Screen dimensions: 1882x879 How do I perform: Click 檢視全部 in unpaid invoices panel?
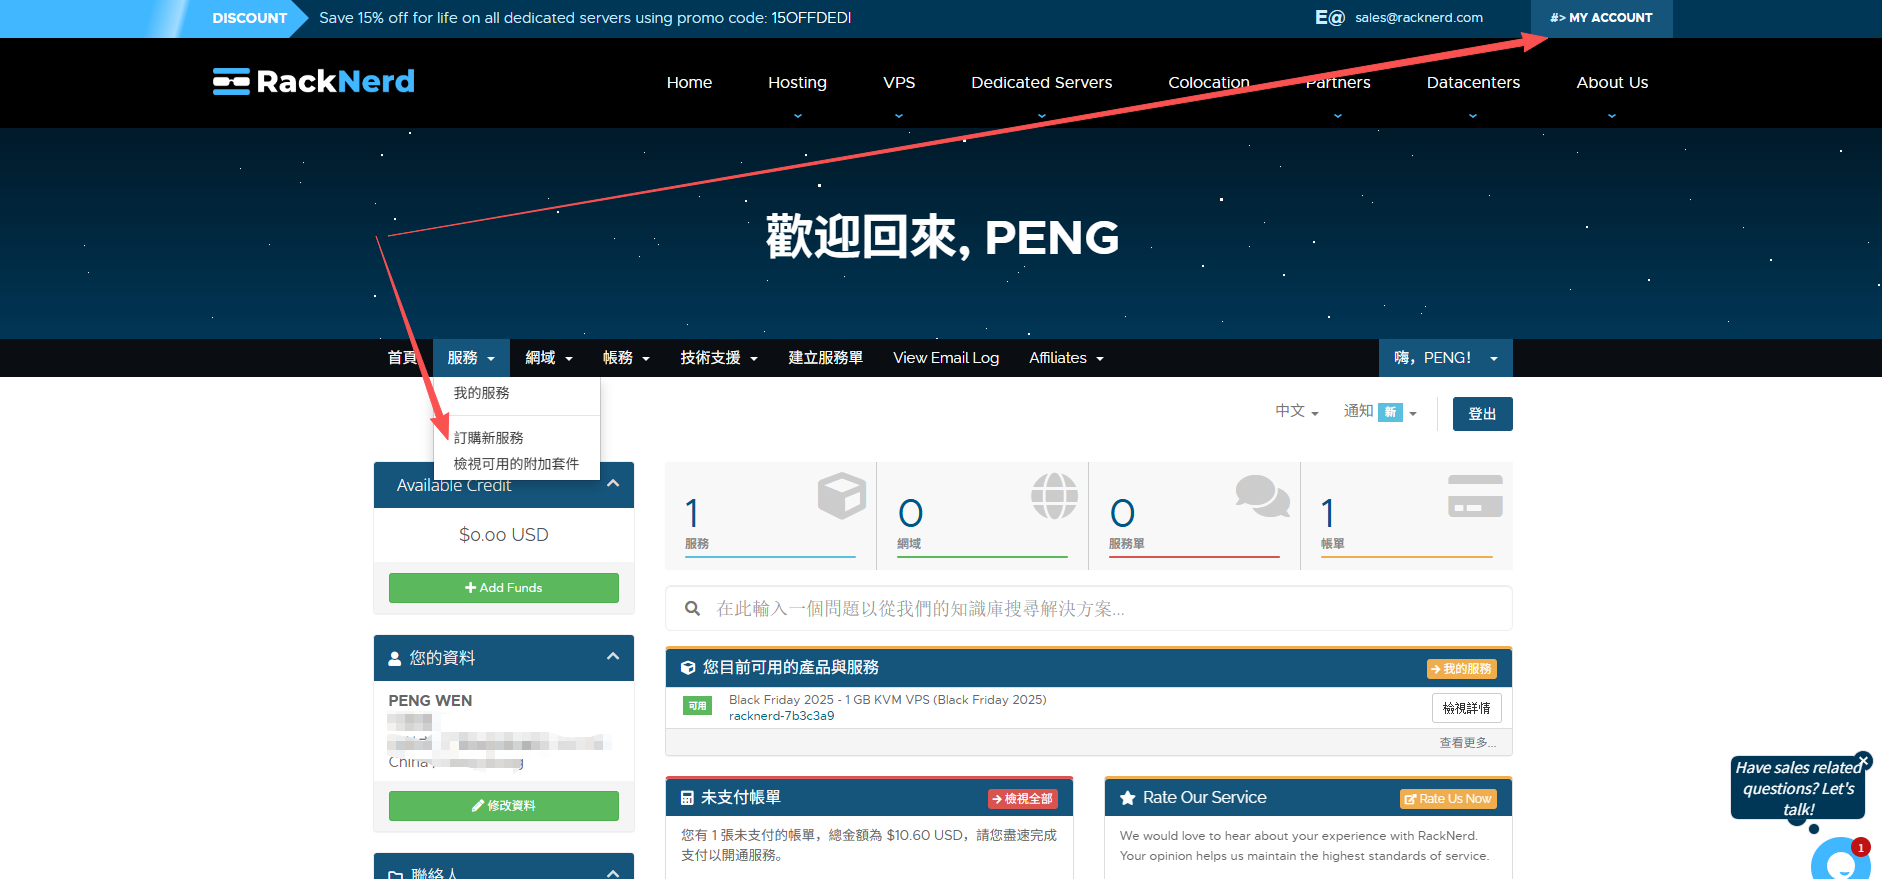click(1023, 799)
